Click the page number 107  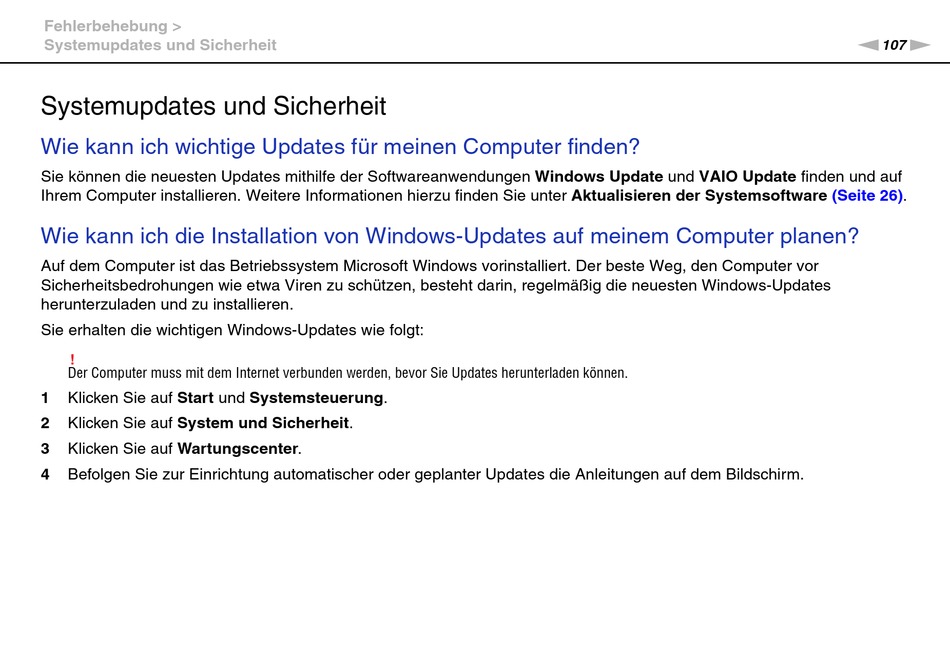click(894, 45)
